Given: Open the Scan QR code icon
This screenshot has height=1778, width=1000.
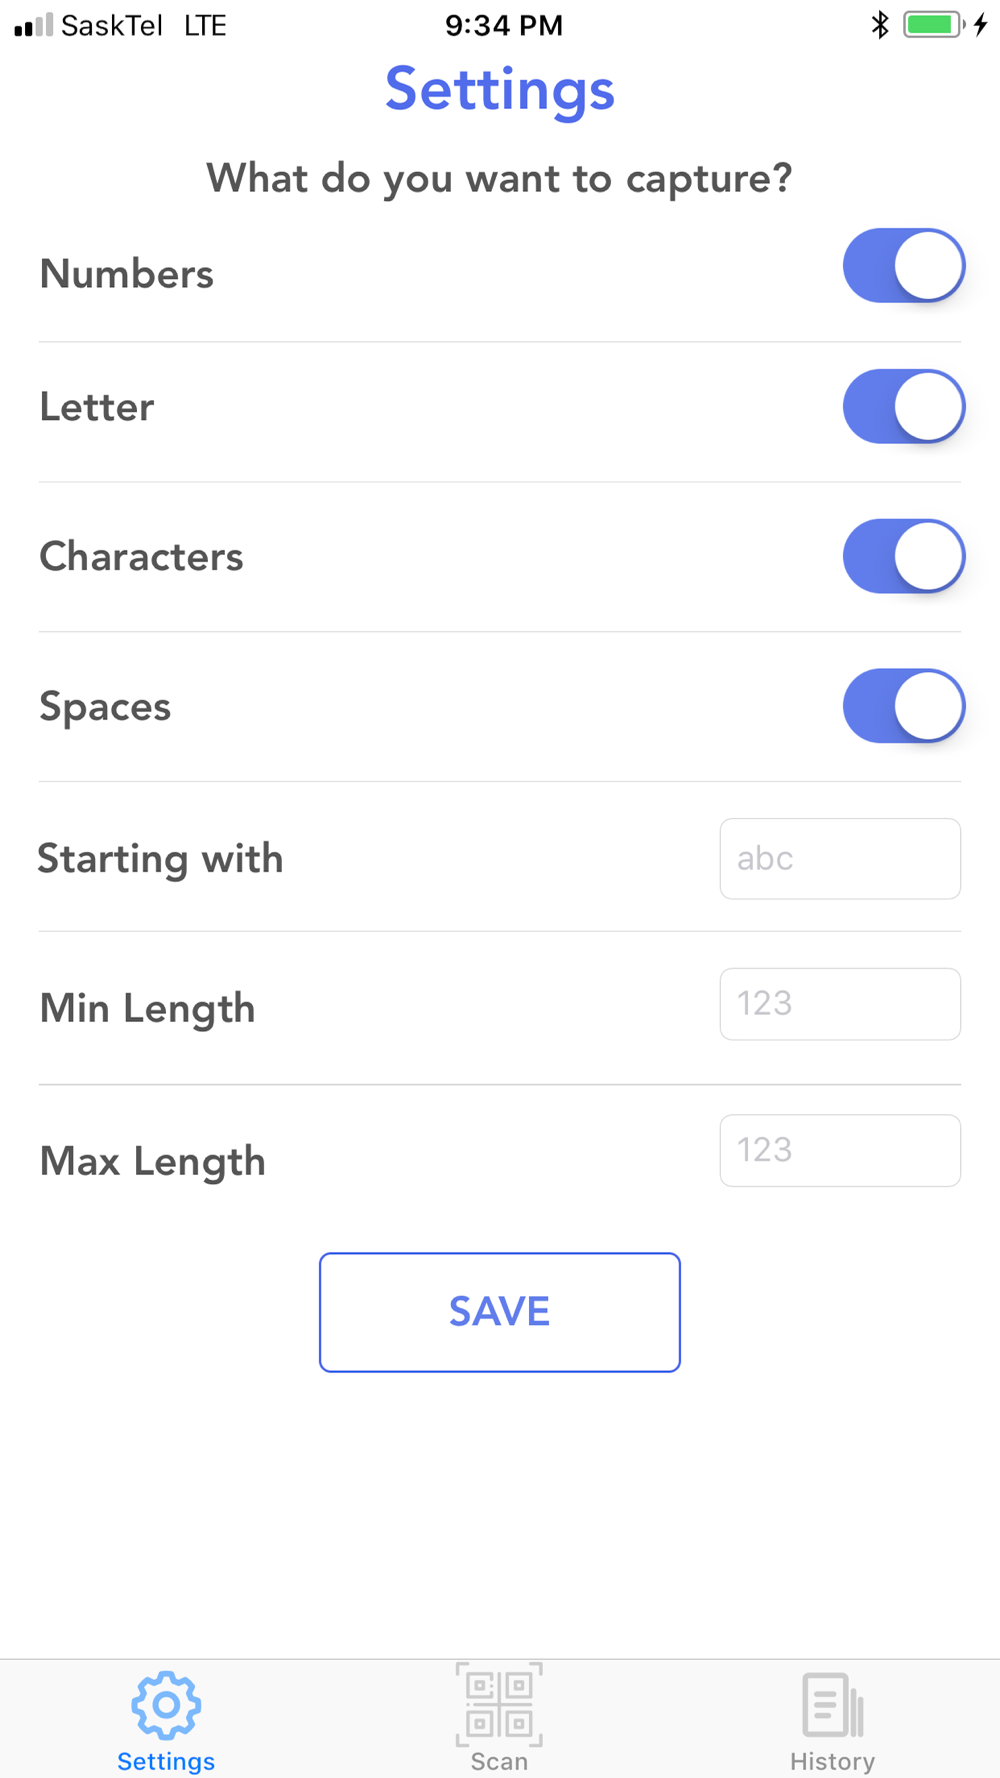Looking at the screenshot, I should pos(499,1705).
